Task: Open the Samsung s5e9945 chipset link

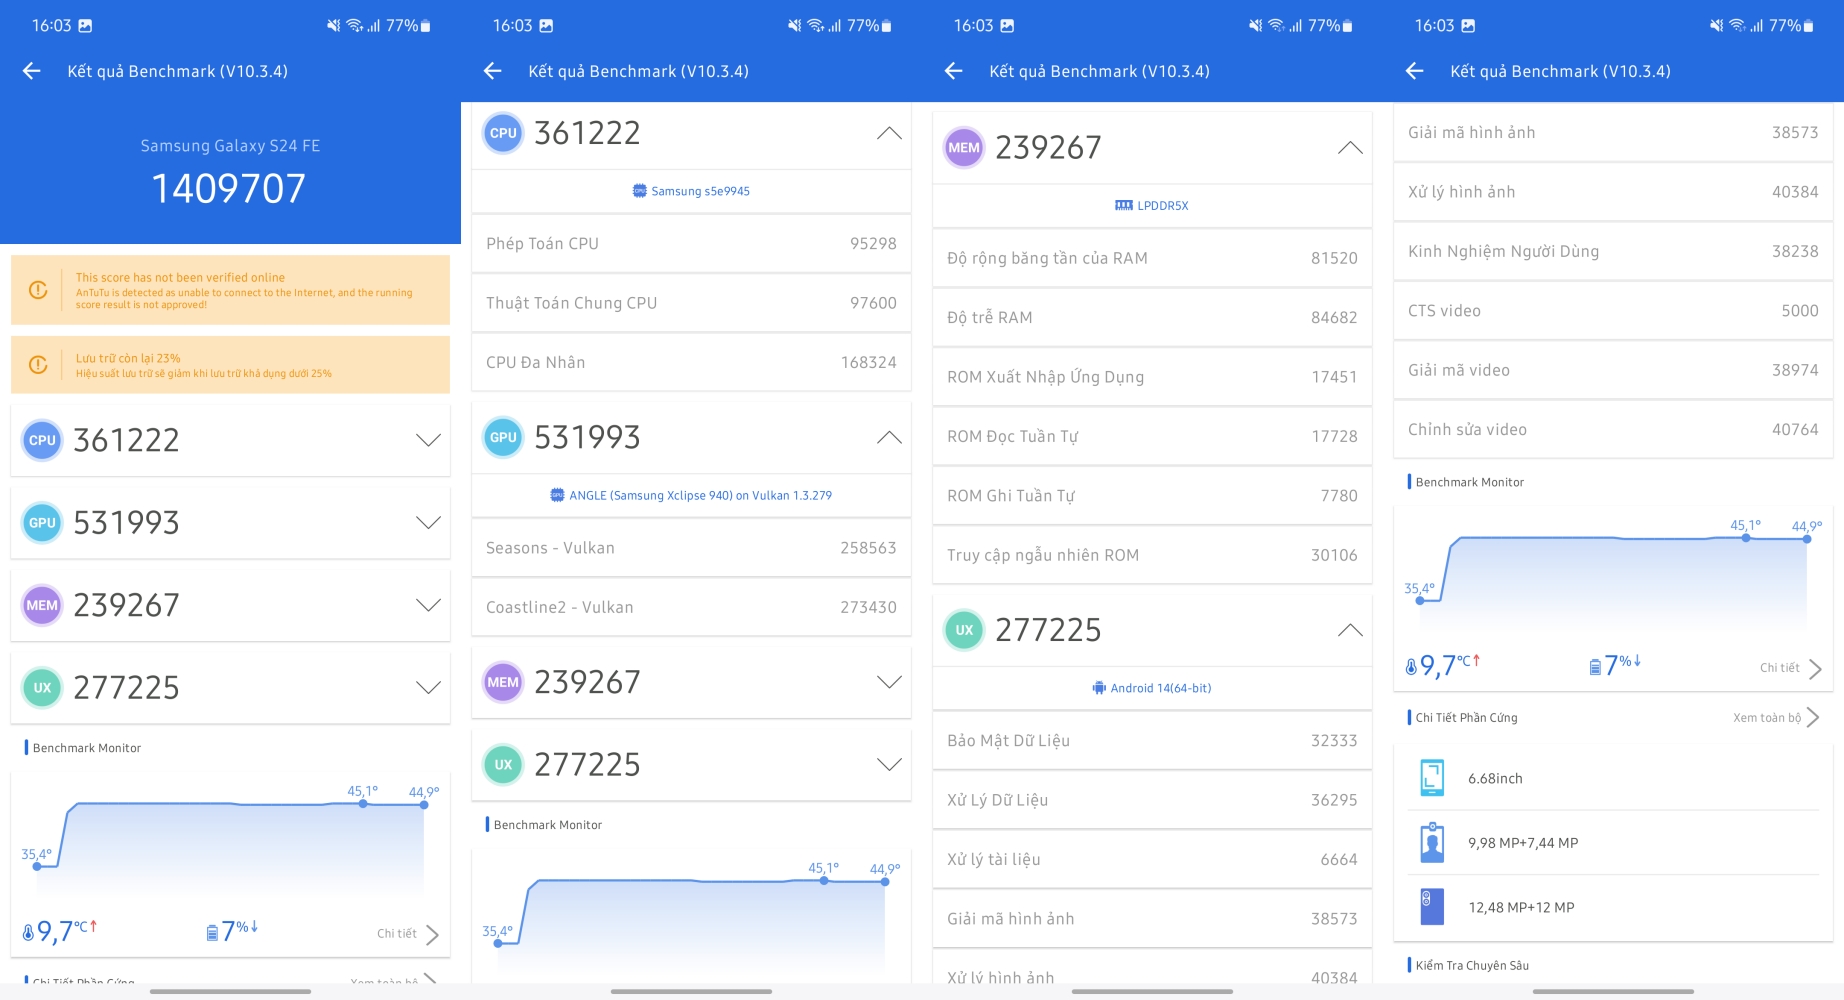Action: (691, 191)
